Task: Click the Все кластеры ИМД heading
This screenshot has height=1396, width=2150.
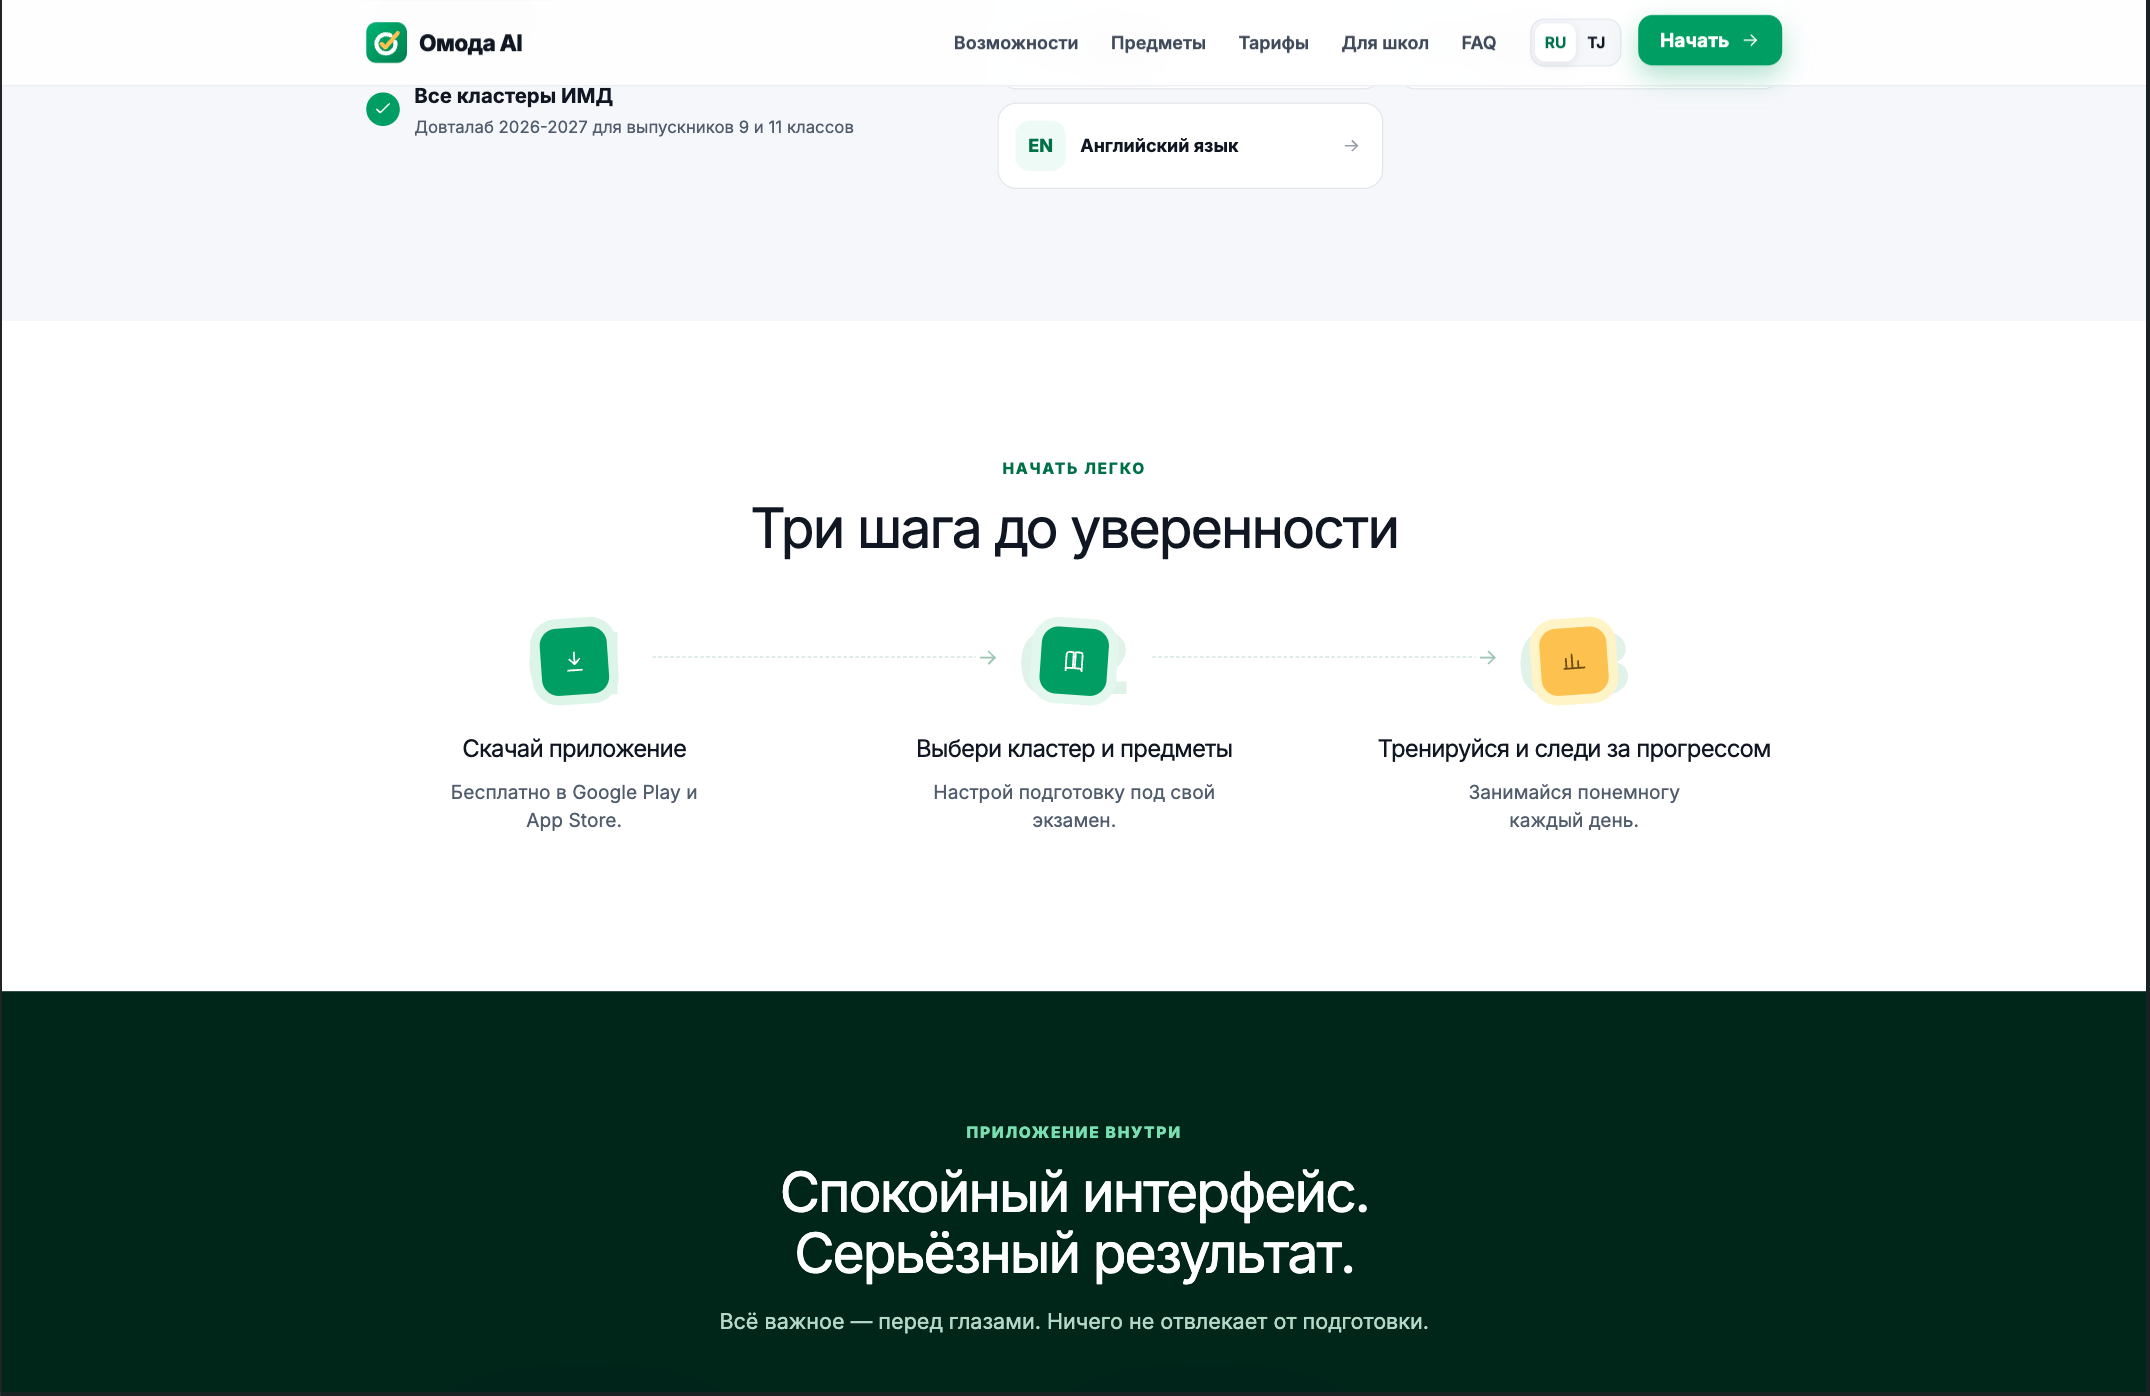Action: click(513, 96)
